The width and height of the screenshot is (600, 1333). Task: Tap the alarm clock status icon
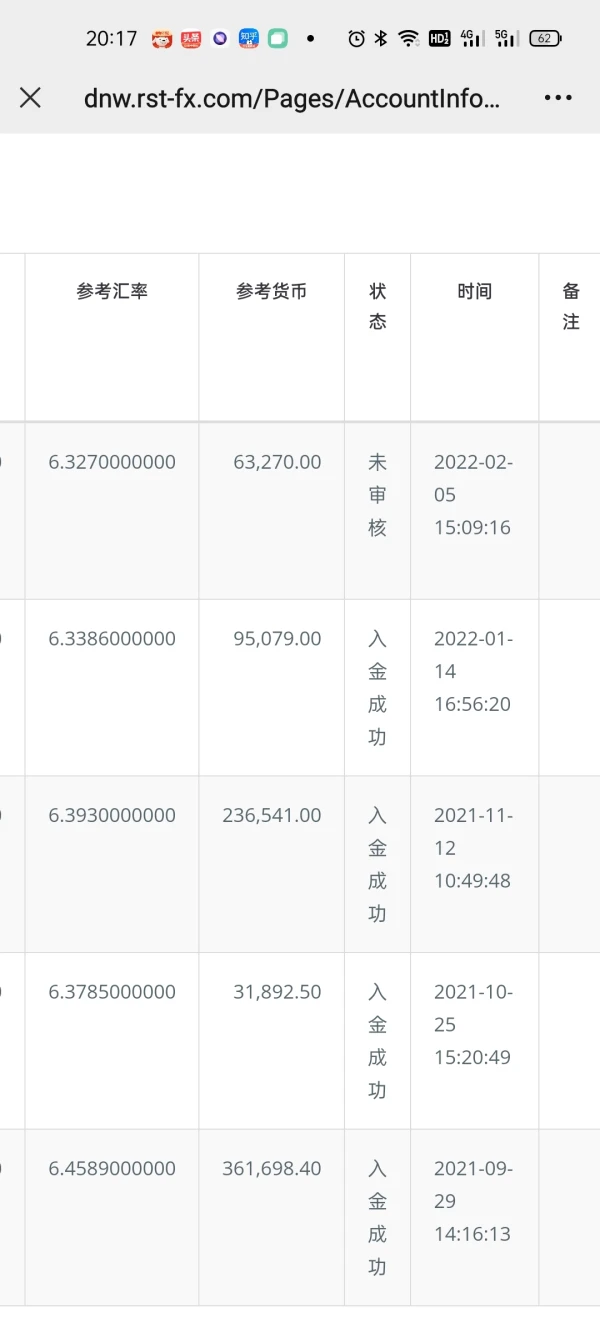click(356, 39)
